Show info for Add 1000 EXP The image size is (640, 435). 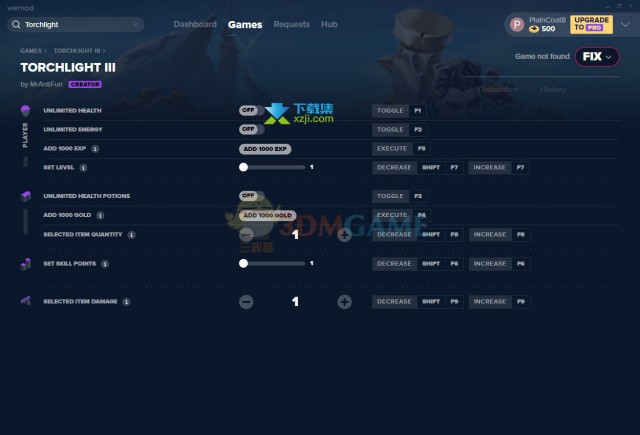click(95, 149)
